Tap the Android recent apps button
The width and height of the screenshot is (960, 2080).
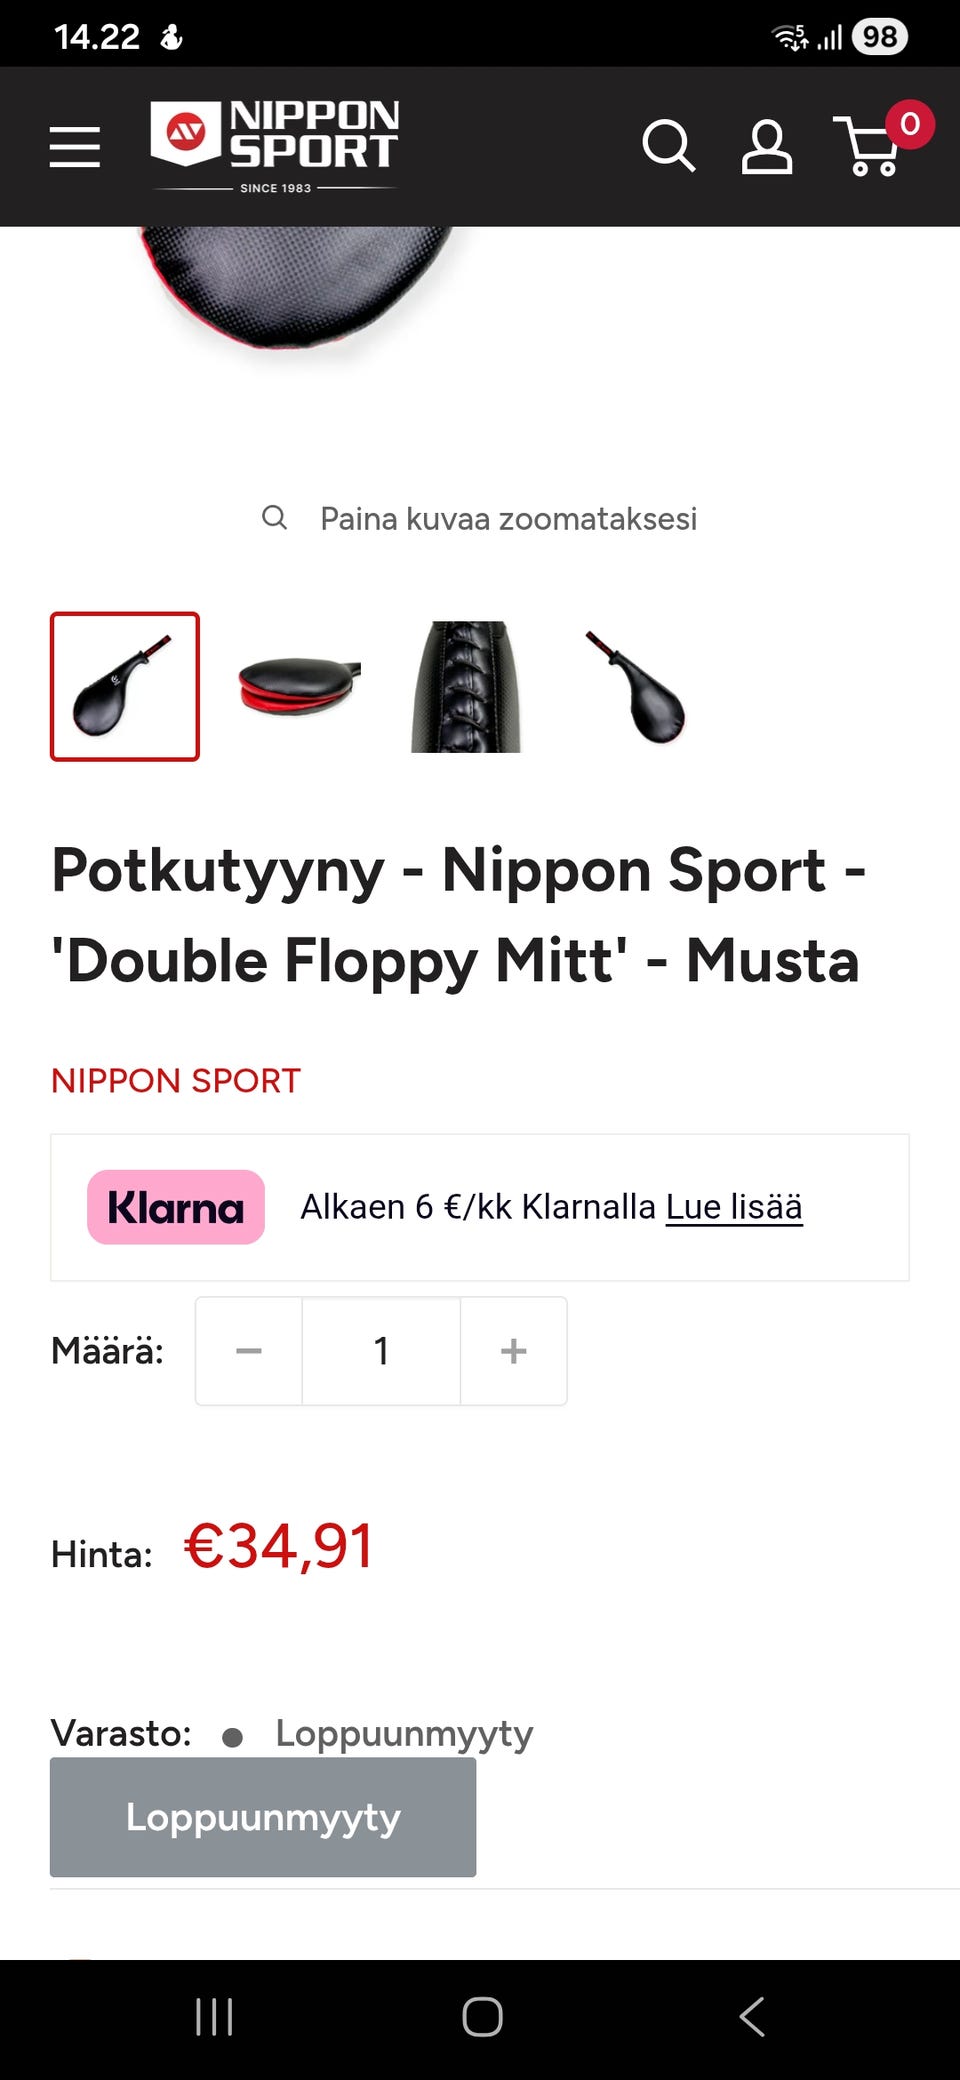tap(214, 2016)
